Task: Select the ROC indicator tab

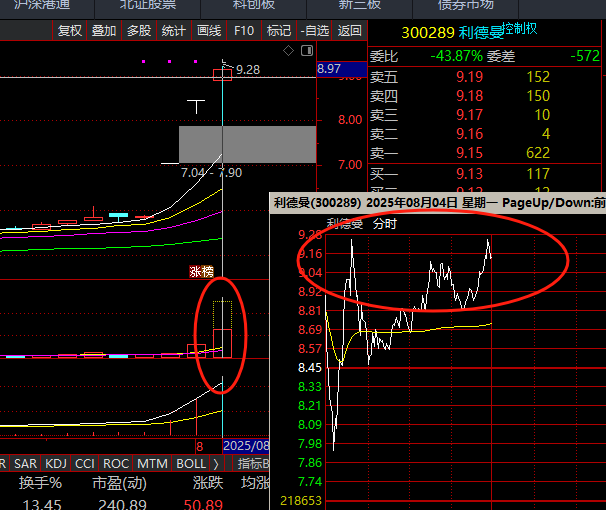Action: pyautogui.click(x=116, y=463)
